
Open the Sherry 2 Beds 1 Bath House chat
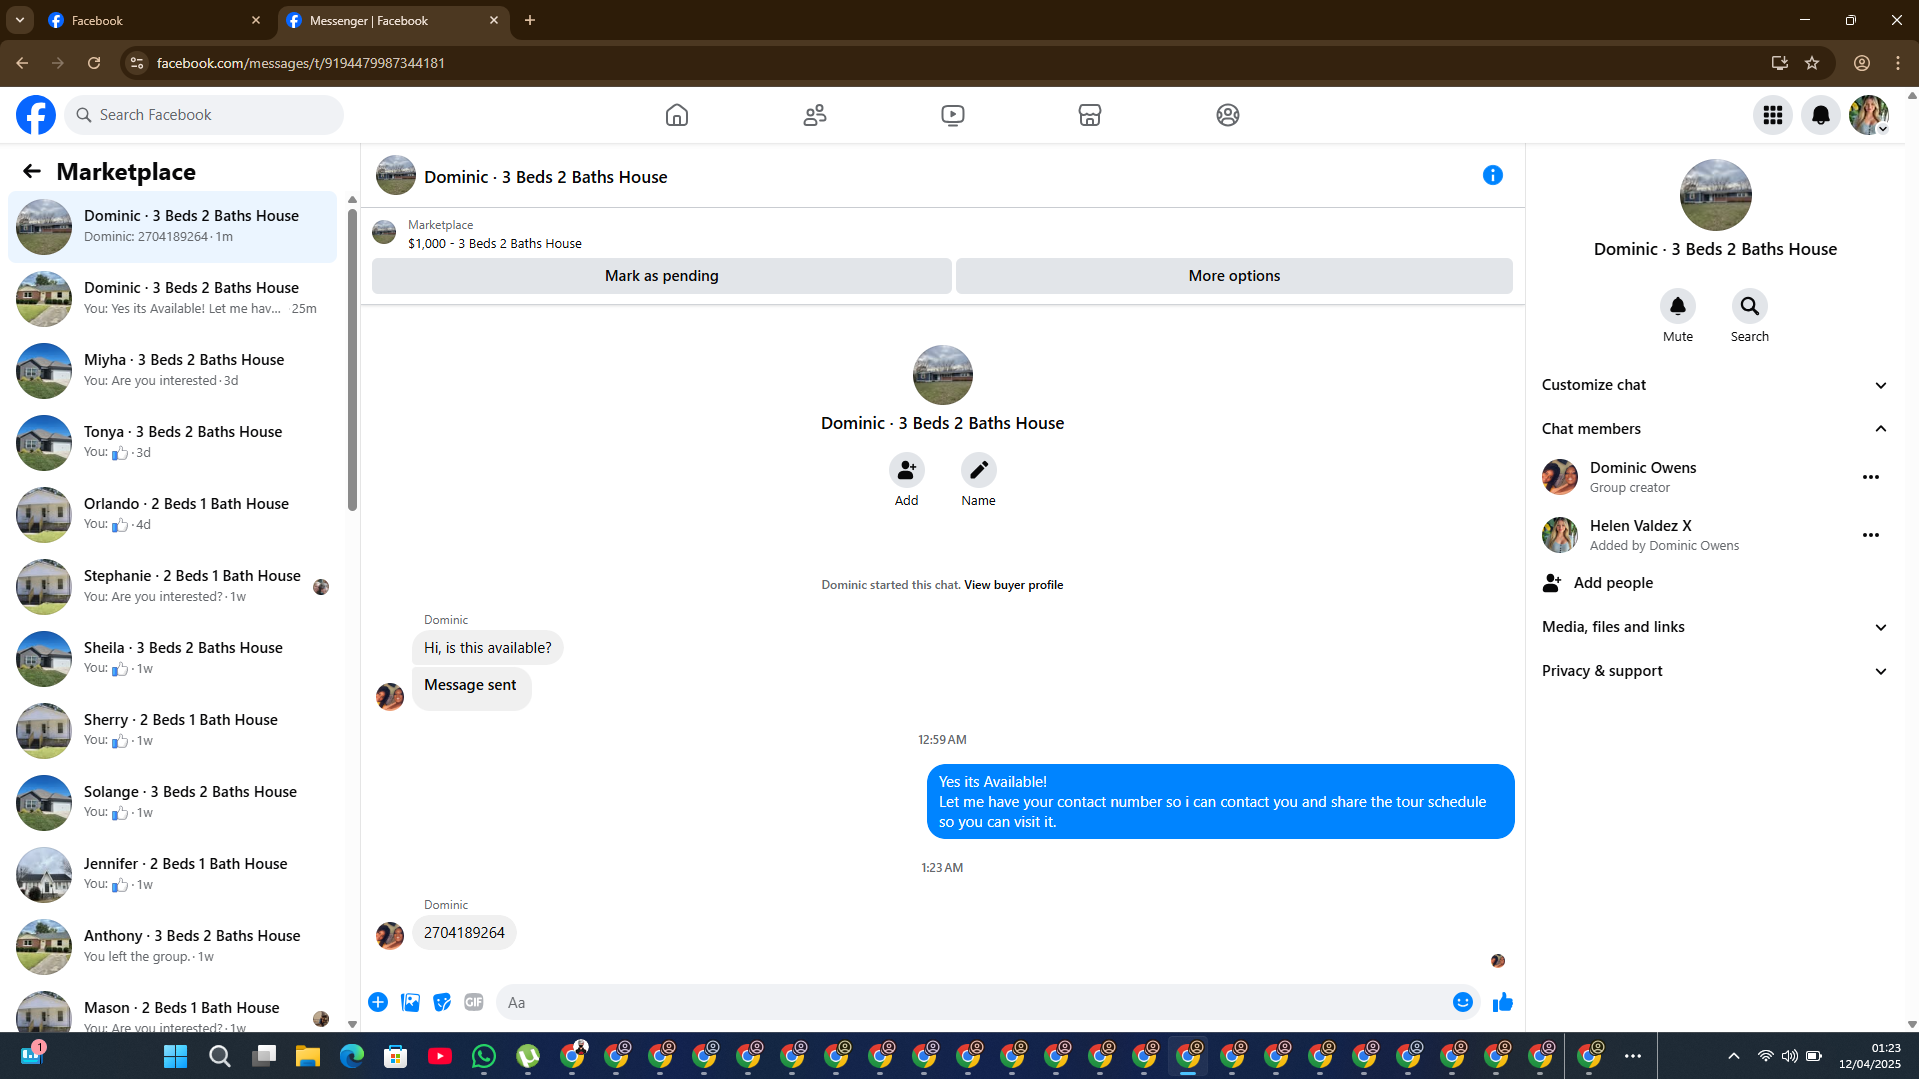[x=173, y=731]
